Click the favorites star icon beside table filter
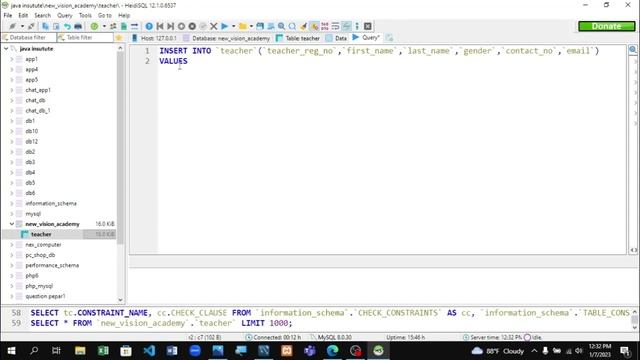This screenshot has width=640, height=360. [x=119, y=38]
